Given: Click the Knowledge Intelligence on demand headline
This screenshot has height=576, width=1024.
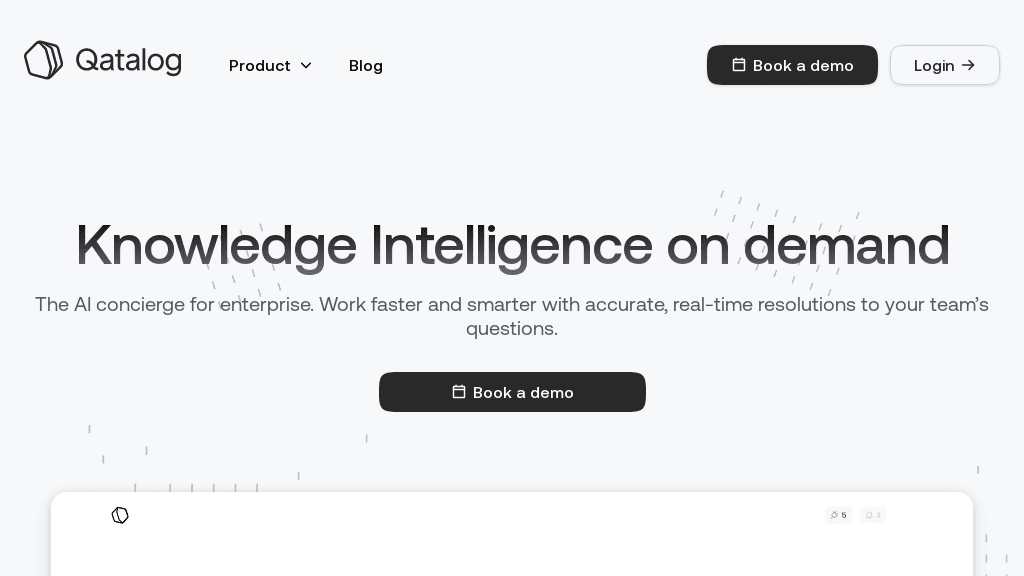Looking at the screenshot, I should point(512,245).
